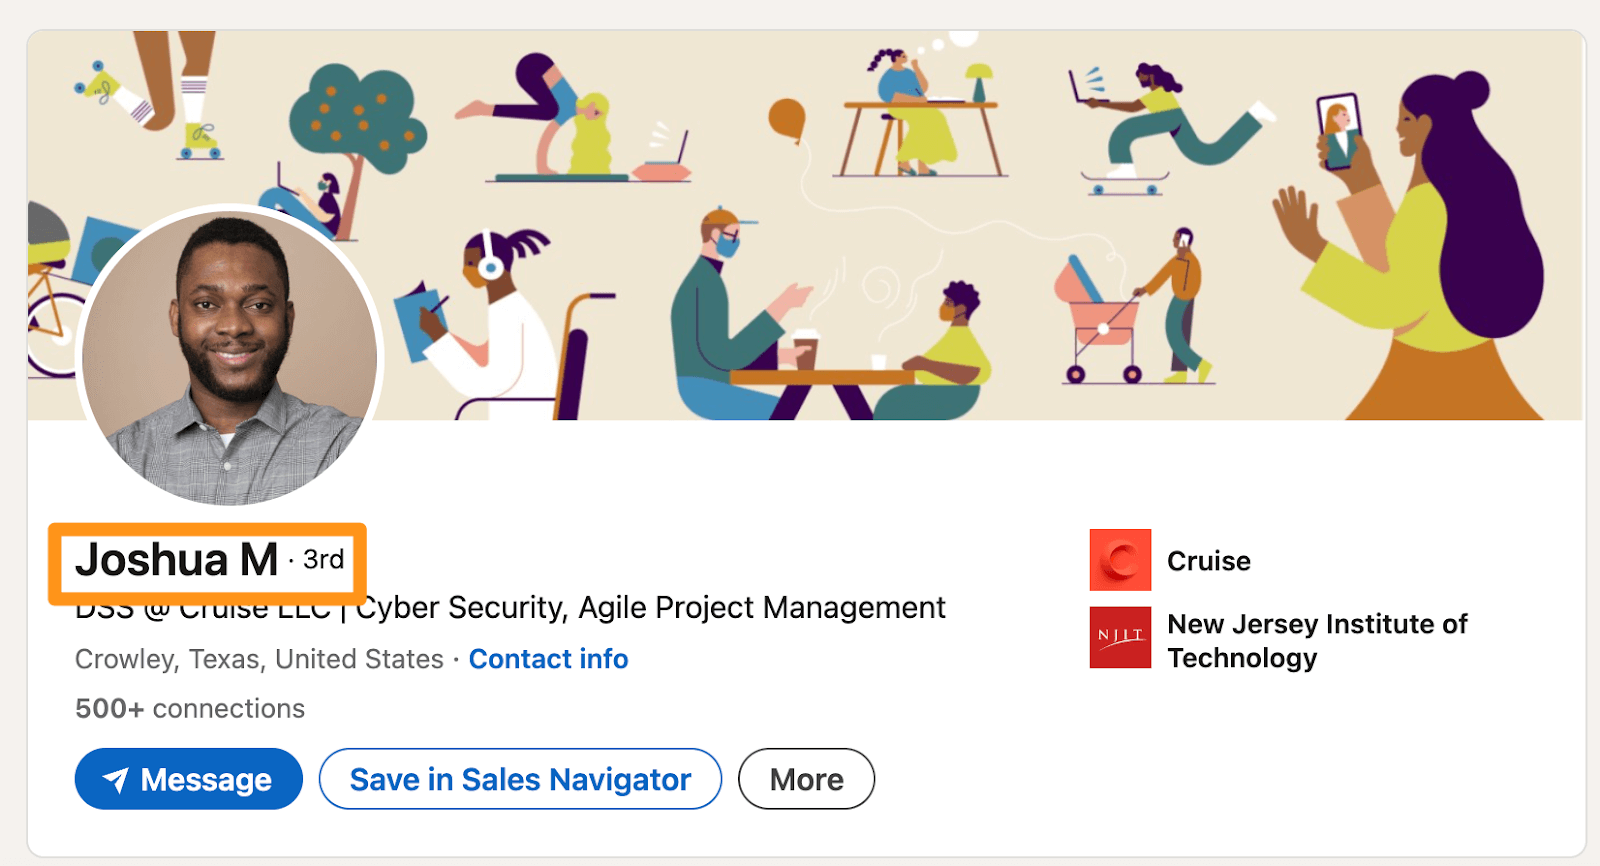Screen dimensions: 1600x866
Task: Open the More actions menu
Action: pyautogui.click(x=806, y=779)
